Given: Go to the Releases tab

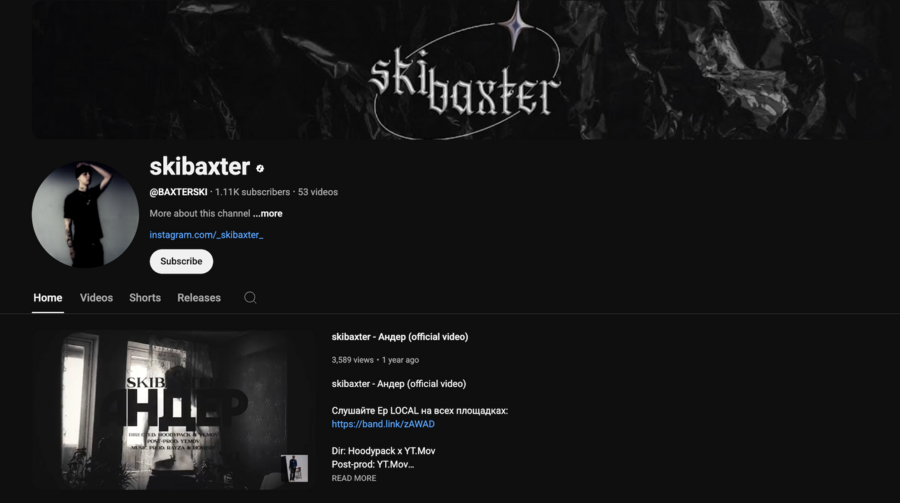Looking at the screenshot, I should pos(199,298).
